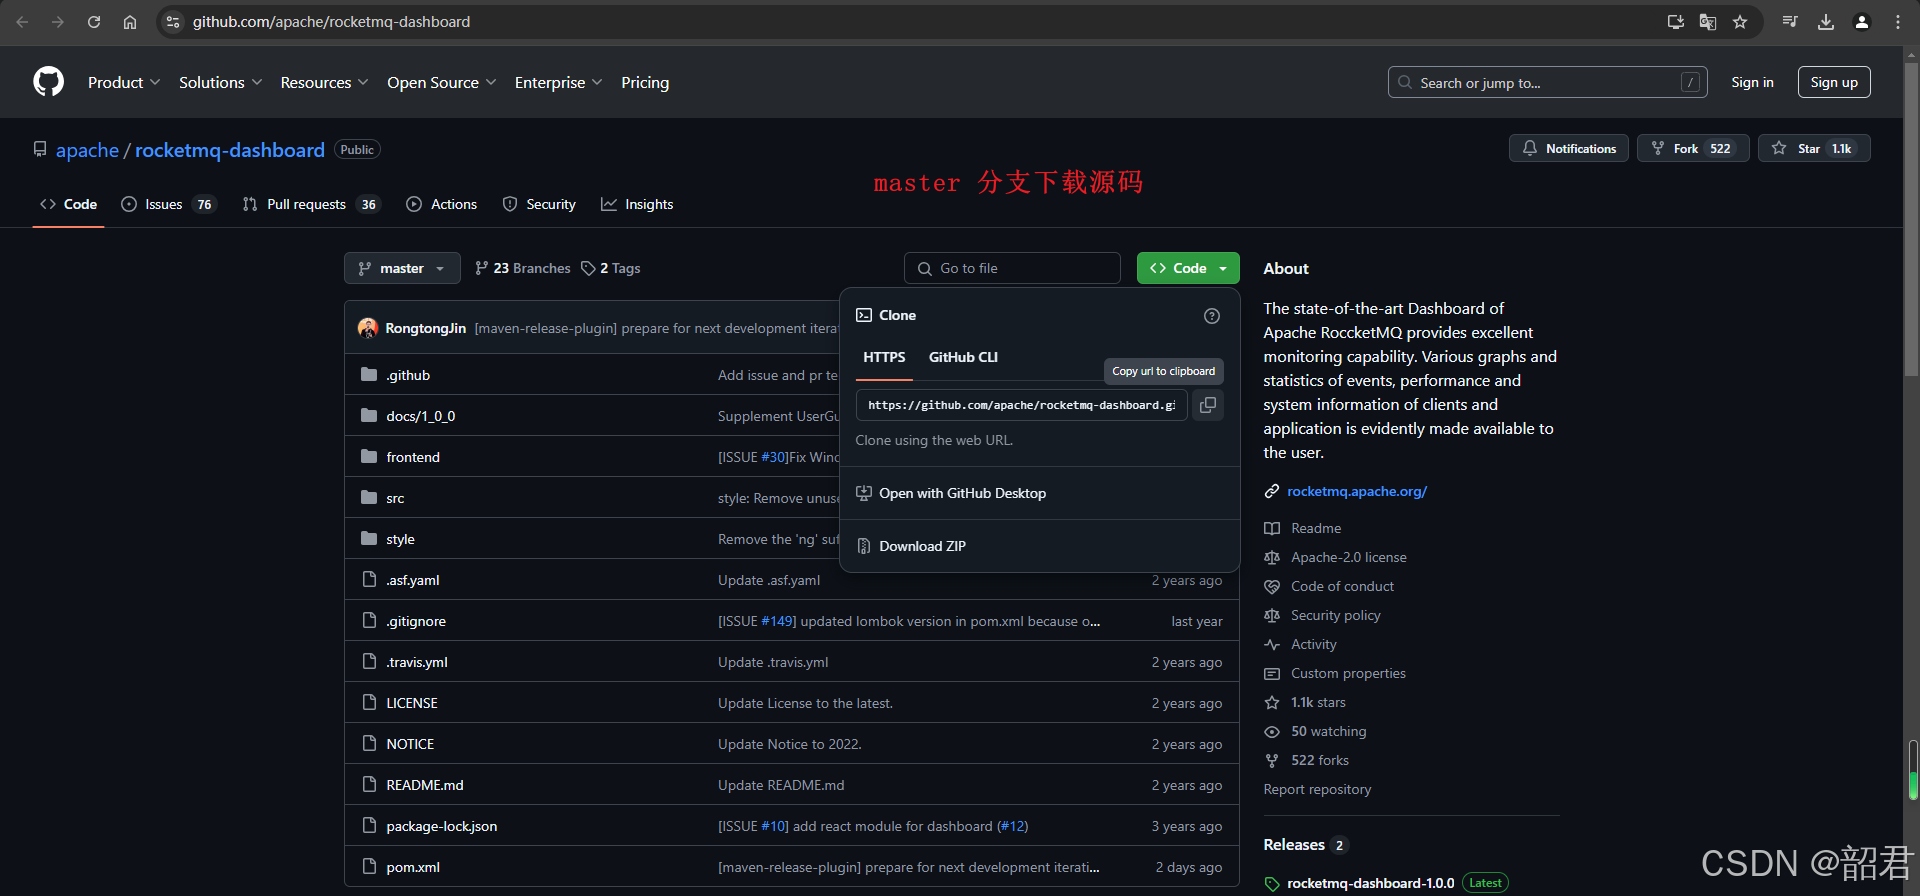Open browser media control icon
1920x896 pixels.
[1790, 22]
